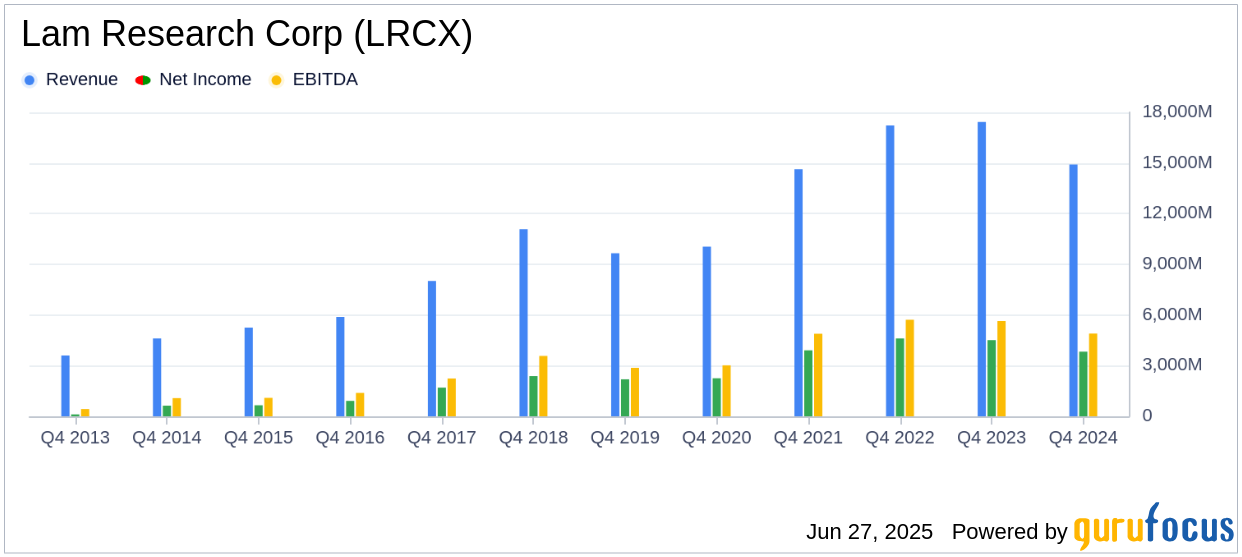Click the Q4 2021 yellow EBITDA bar
The width and height of the screenshot is (1242, 557).
point(818,375)
